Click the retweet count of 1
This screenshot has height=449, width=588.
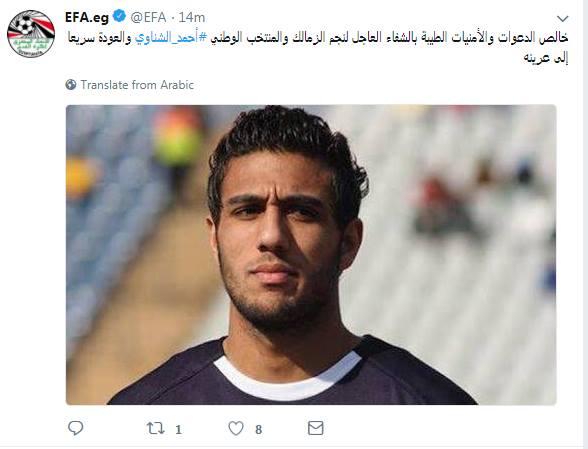[178, 429]
